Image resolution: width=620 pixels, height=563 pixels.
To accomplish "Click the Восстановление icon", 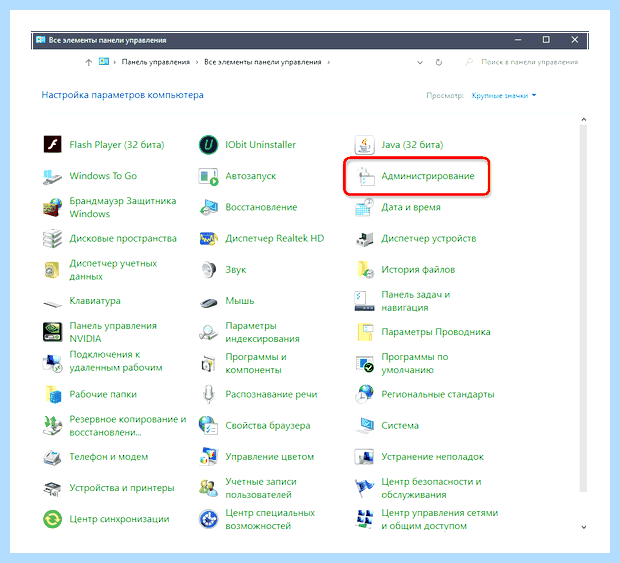I will tap(208, 207).
